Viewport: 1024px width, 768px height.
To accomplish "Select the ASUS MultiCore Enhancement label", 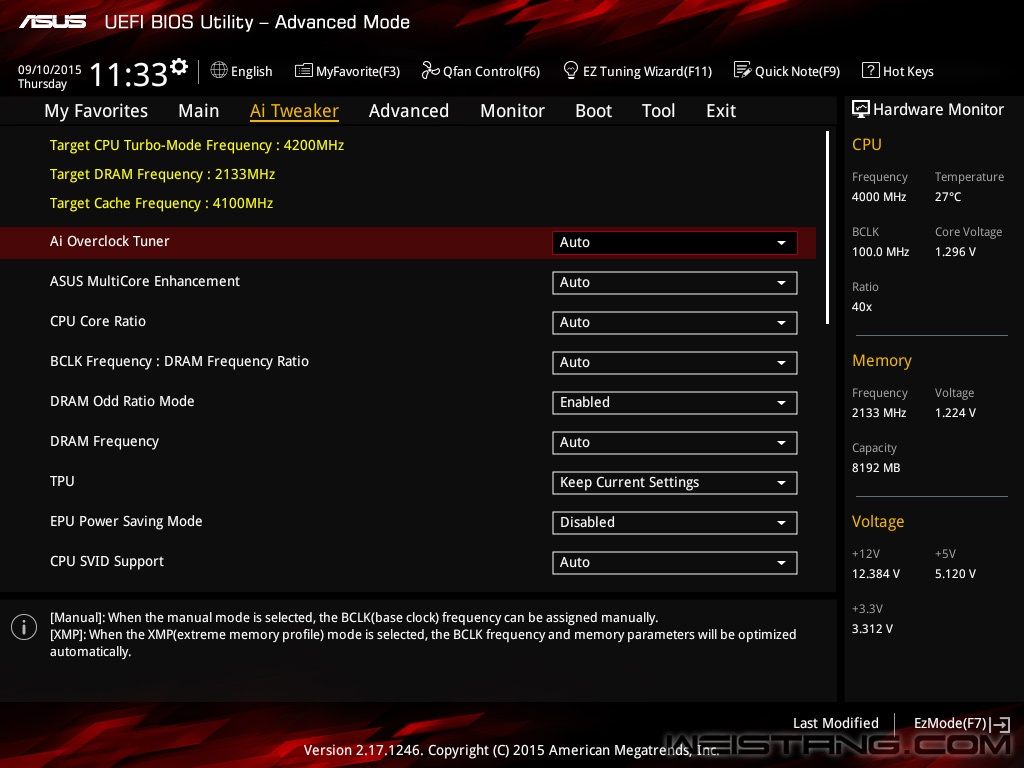I will tap(145, 281).
